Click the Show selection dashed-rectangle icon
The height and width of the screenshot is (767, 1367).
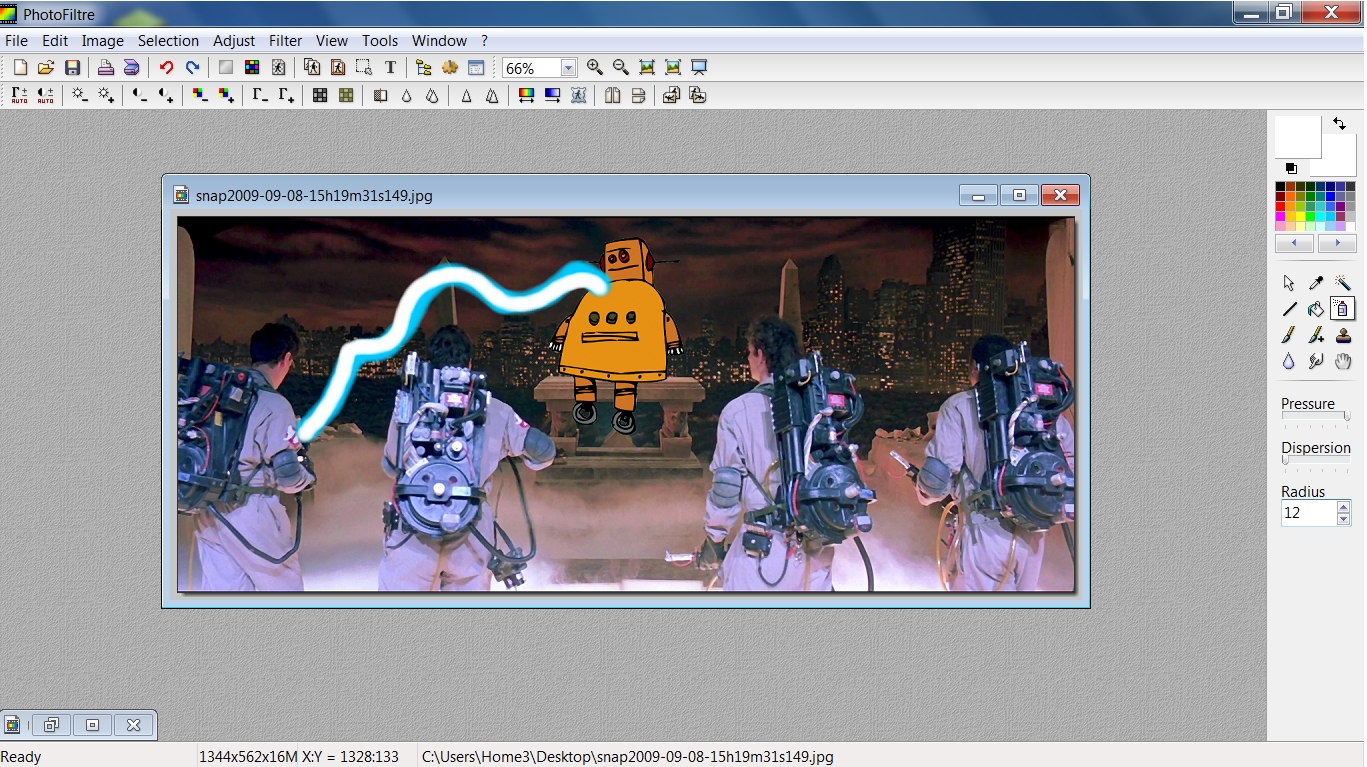click(x=364, y=68)
